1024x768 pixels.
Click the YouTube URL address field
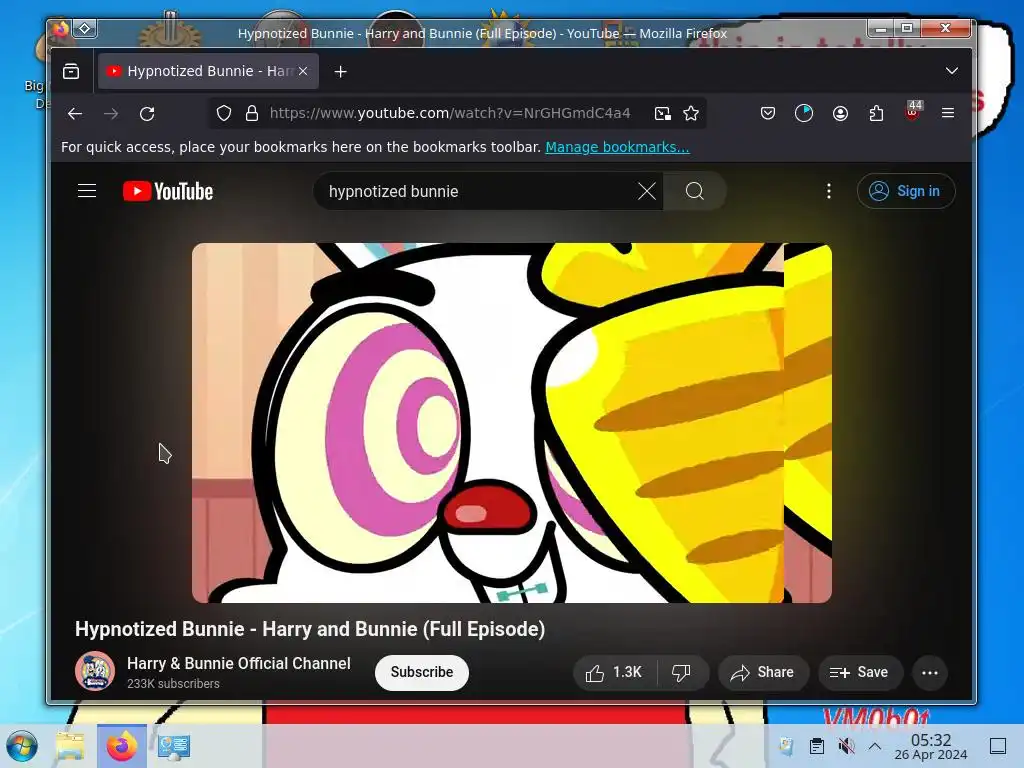450,113
